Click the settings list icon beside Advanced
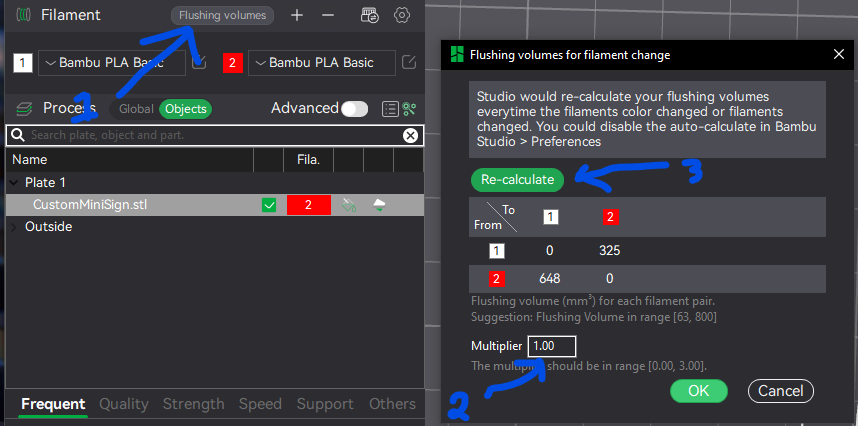 (x=389, y=108)
